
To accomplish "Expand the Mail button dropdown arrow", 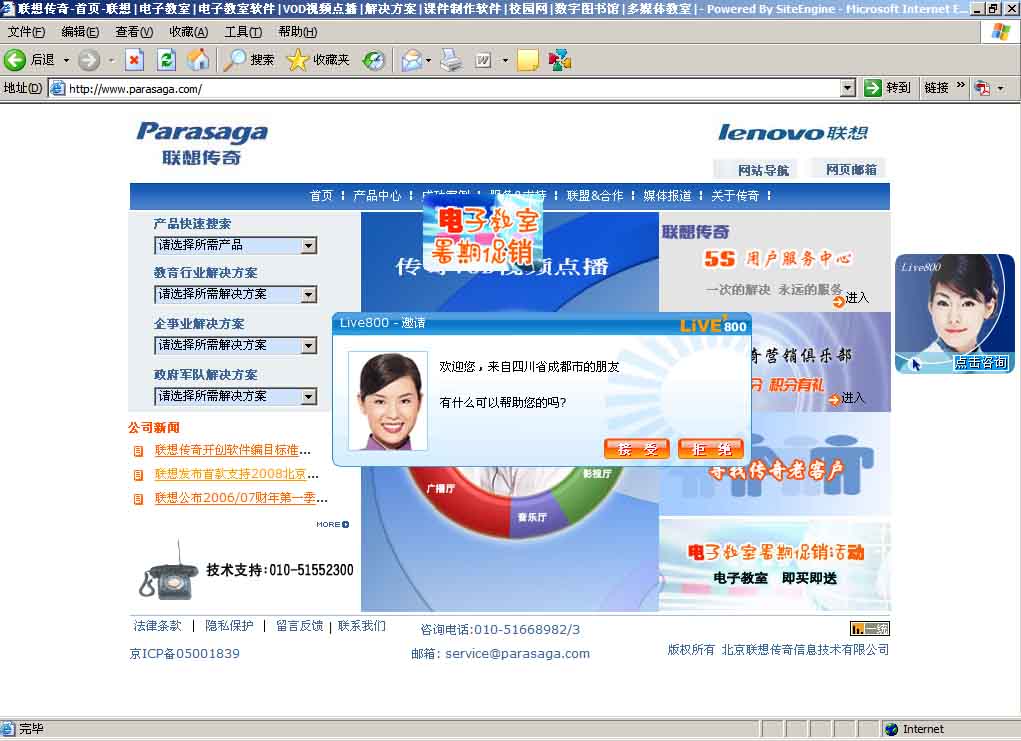I will point(428,60).
